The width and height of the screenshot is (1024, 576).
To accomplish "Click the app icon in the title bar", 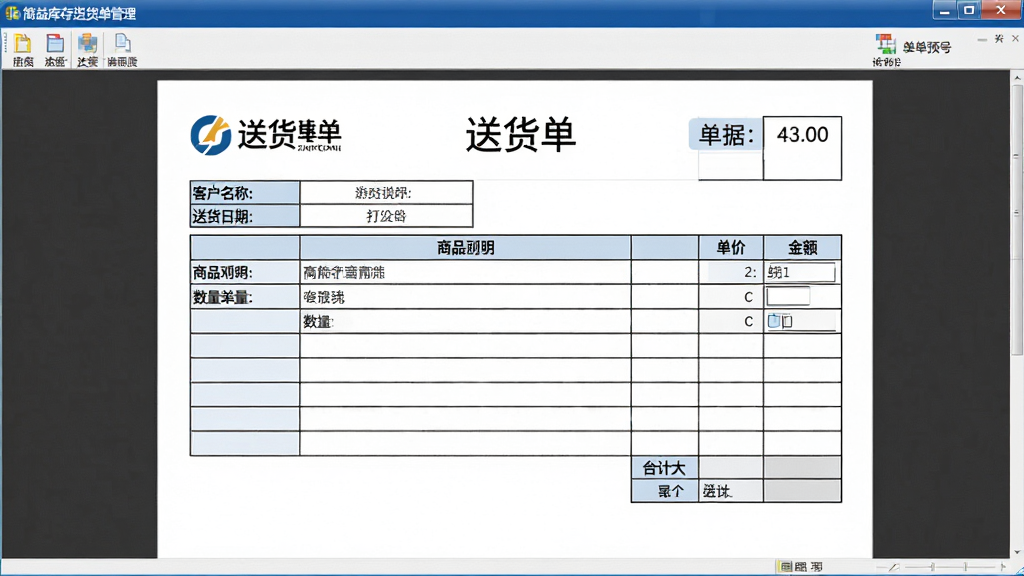I will (x=12, y=12).
